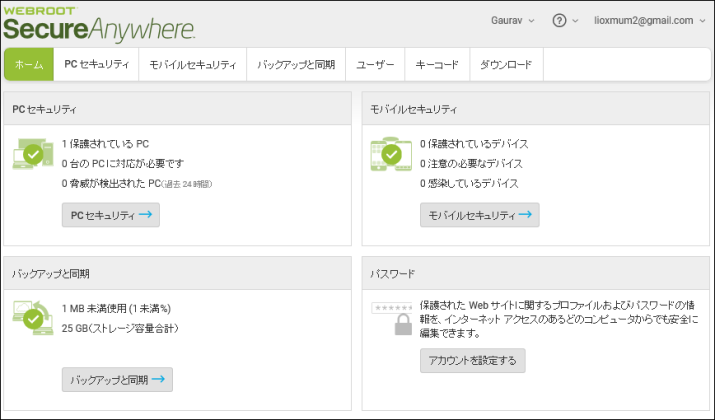
Task: Click the バックアップと同期 panel header
Action: 177,274
